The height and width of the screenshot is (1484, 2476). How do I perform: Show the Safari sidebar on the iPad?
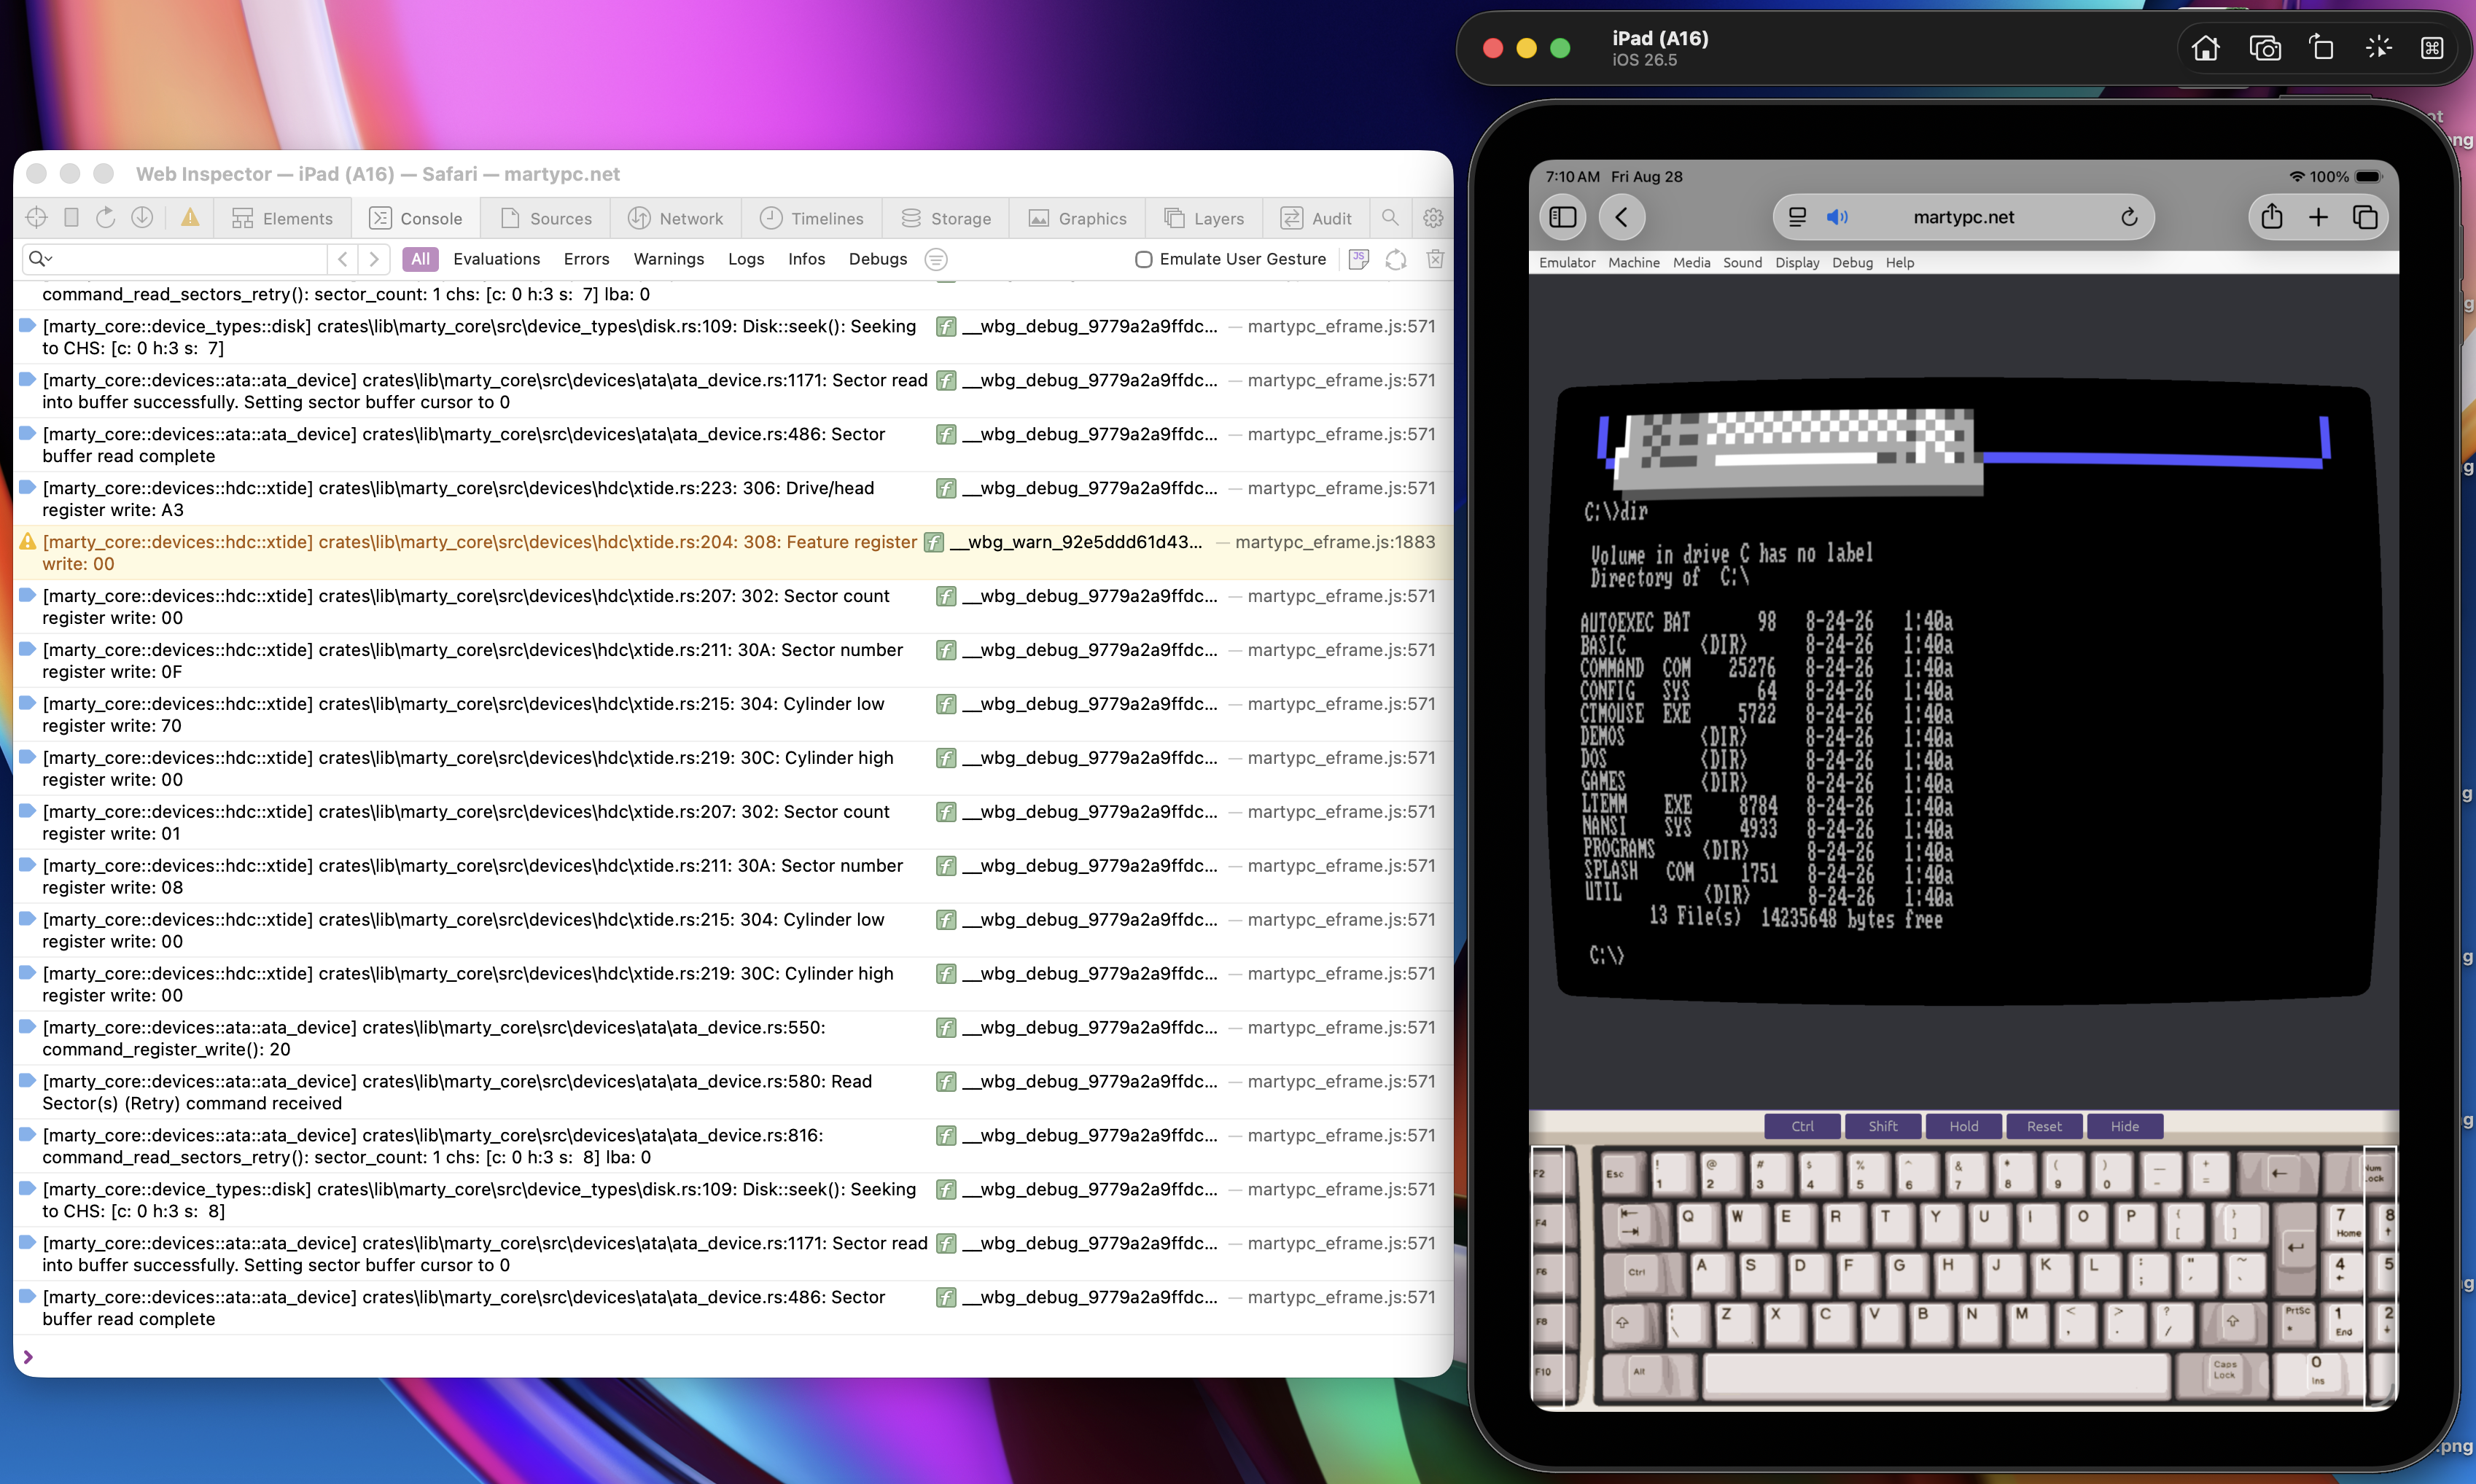pyautogui.click(x=1563, y=217)
